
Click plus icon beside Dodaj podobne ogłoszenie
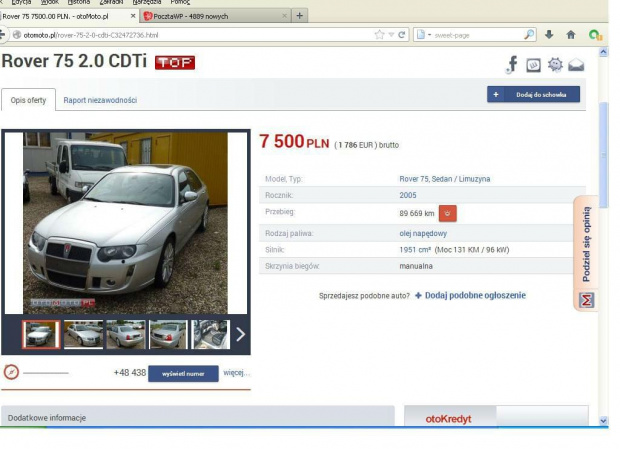(418, 295)
